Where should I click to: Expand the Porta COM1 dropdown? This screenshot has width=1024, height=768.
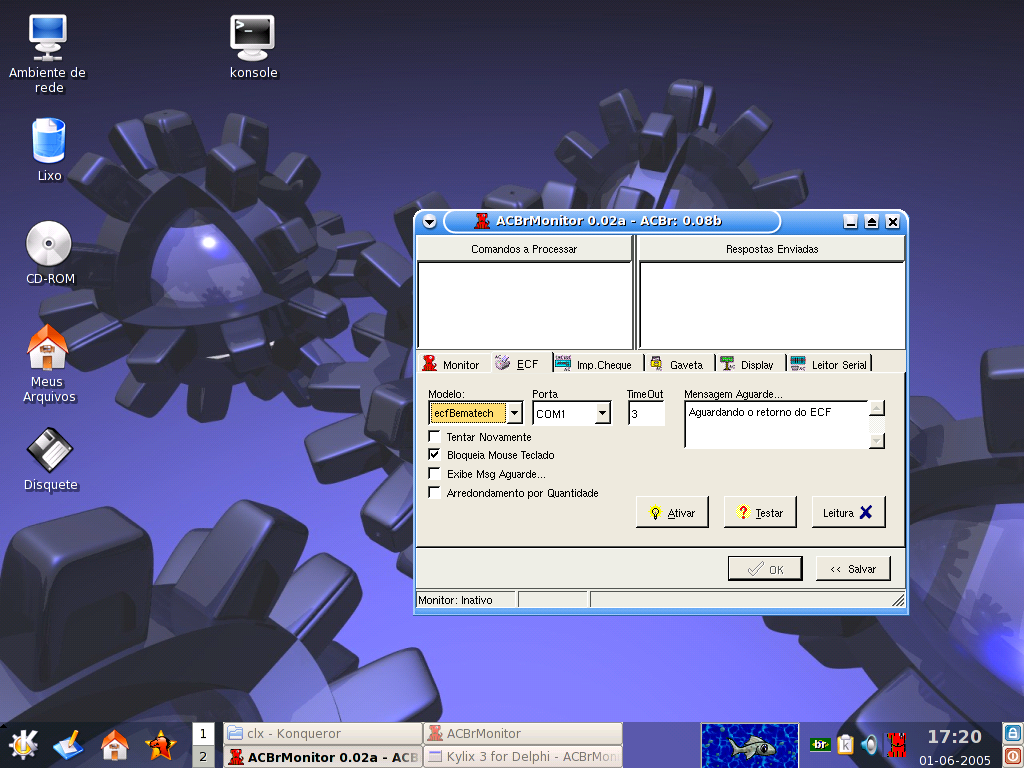click(602, 413)
